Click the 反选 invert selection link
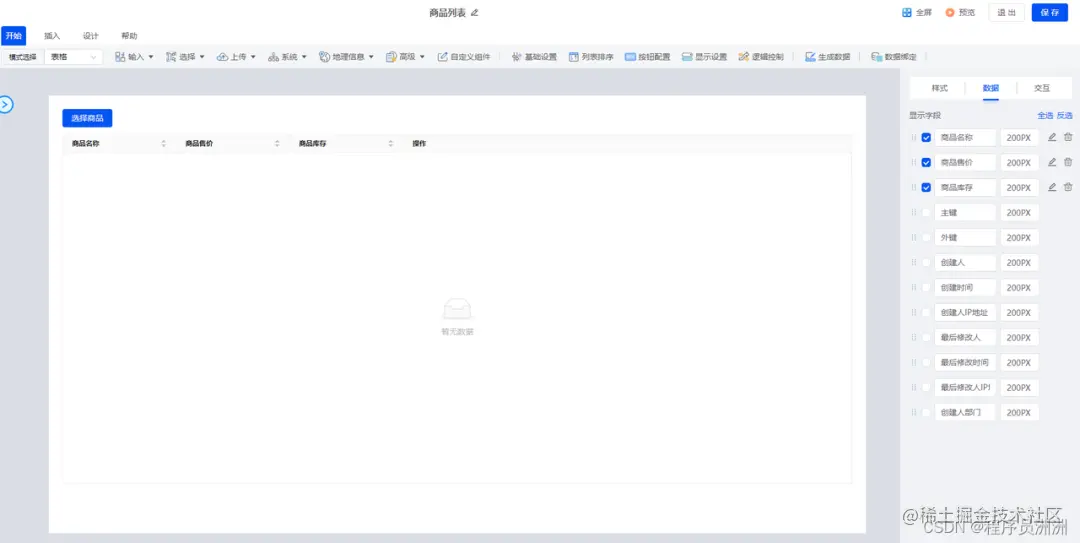This screenshot has width=1080, height=543. click(1065, 116)
